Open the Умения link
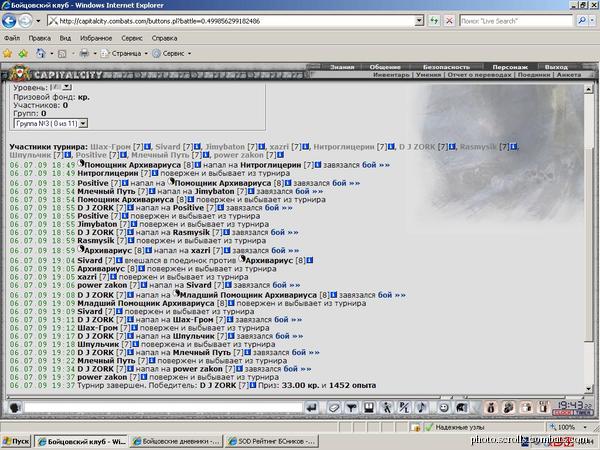 [429, 75]
